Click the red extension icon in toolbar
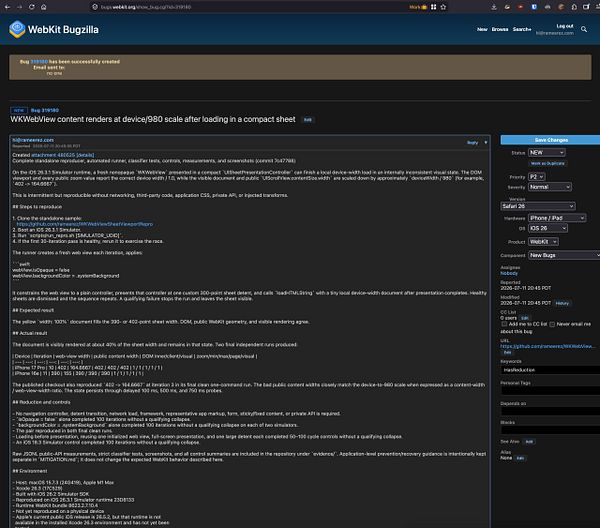The height and width of the screenshot is (528, 600). [x=520, y=7]
